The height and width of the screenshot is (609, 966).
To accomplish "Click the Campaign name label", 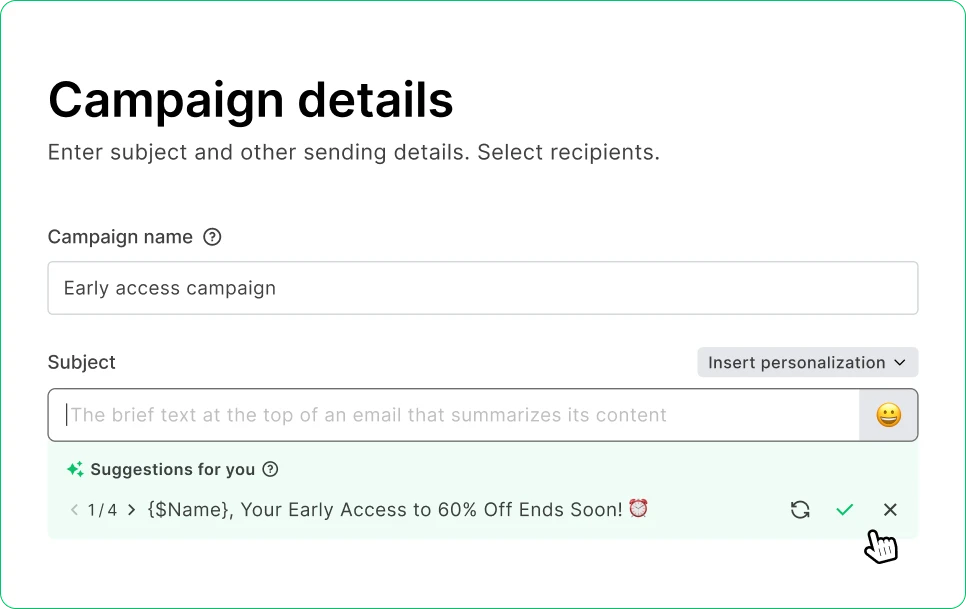I will (120, 238).
